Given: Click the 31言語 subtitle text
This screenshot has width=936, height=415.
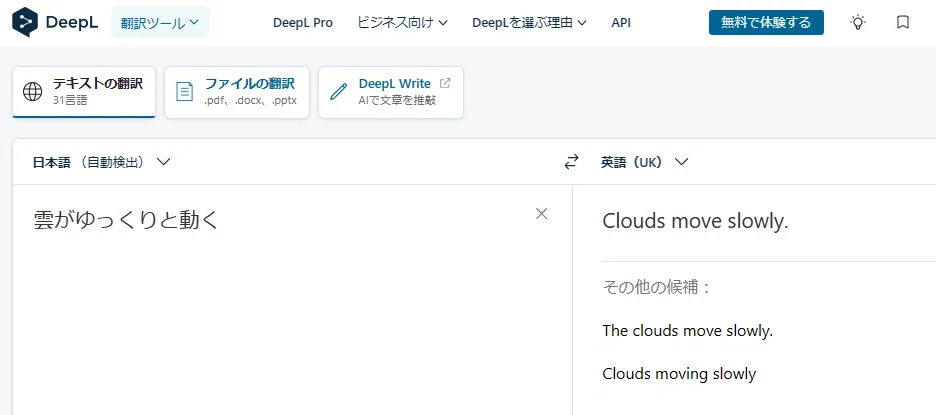Looking at the screenshot, I should tap(70, 100).
